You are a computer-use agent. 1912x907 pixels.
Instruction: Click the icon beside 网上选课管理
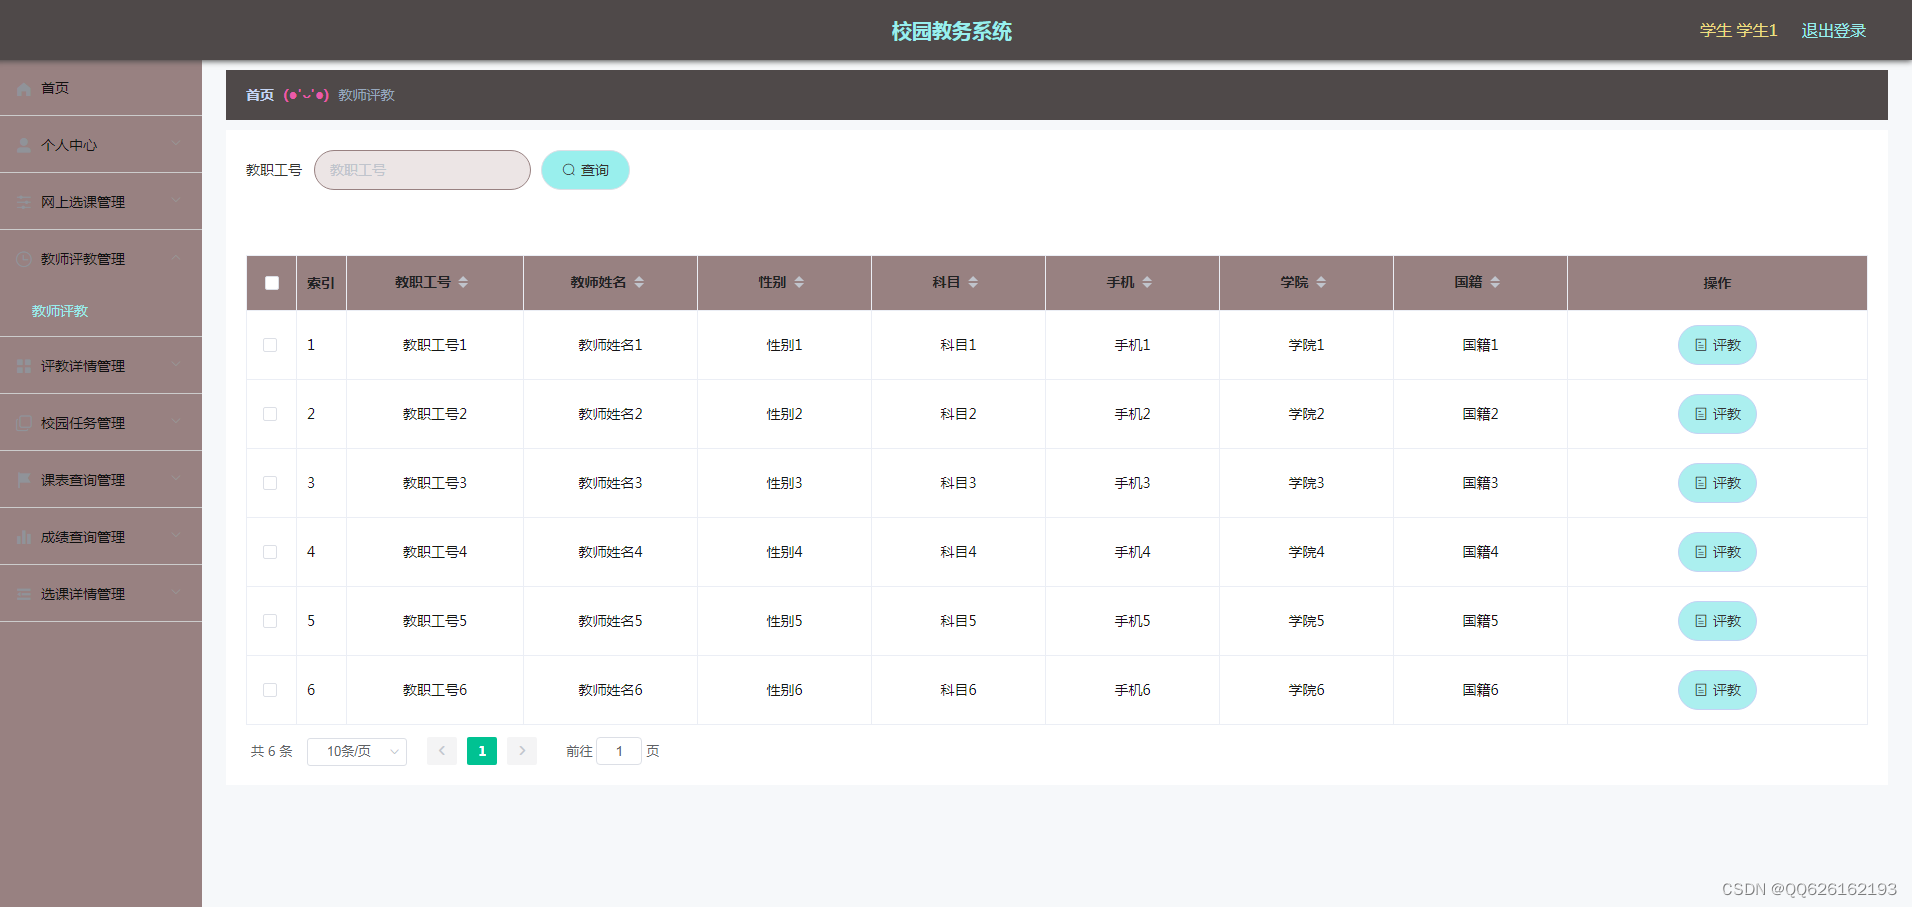coord(24,203)
